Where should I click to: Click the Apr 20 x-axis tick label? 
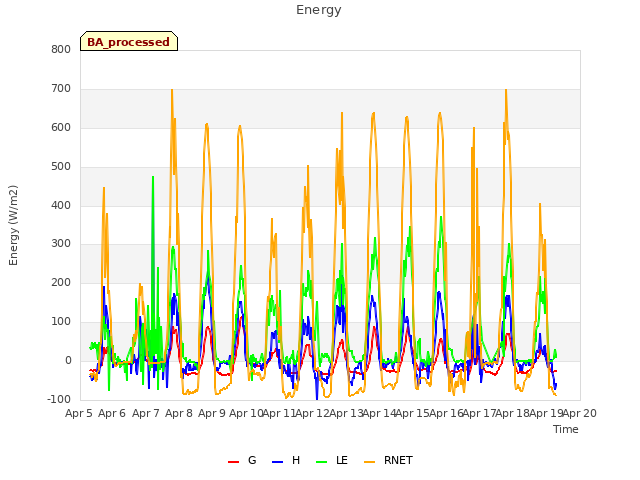[x=580, y=413]
